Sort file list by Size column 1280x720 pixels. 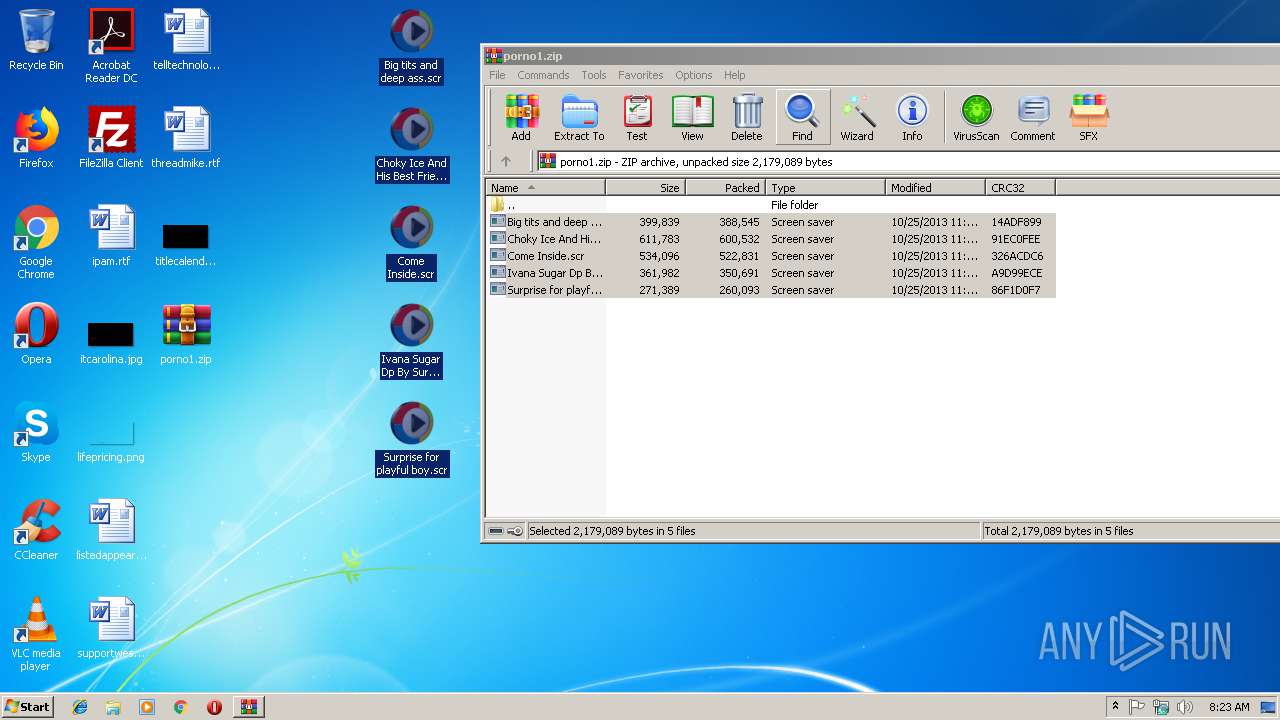pos(646,188)
